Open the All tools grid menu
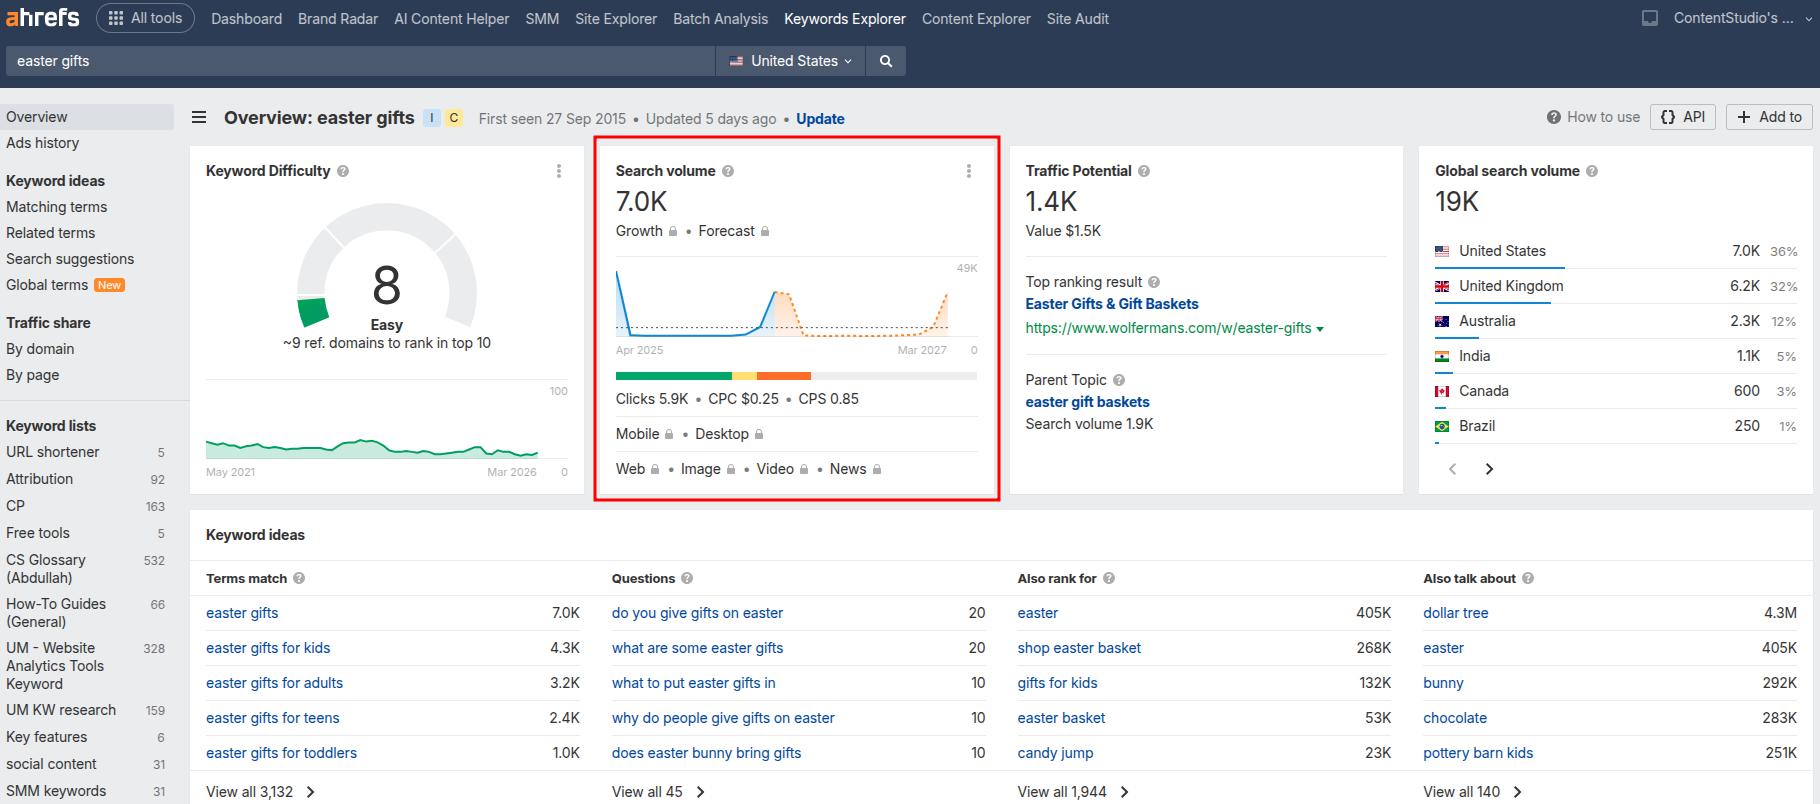This screenshot has width=1820, height=804. pos(145,18)
